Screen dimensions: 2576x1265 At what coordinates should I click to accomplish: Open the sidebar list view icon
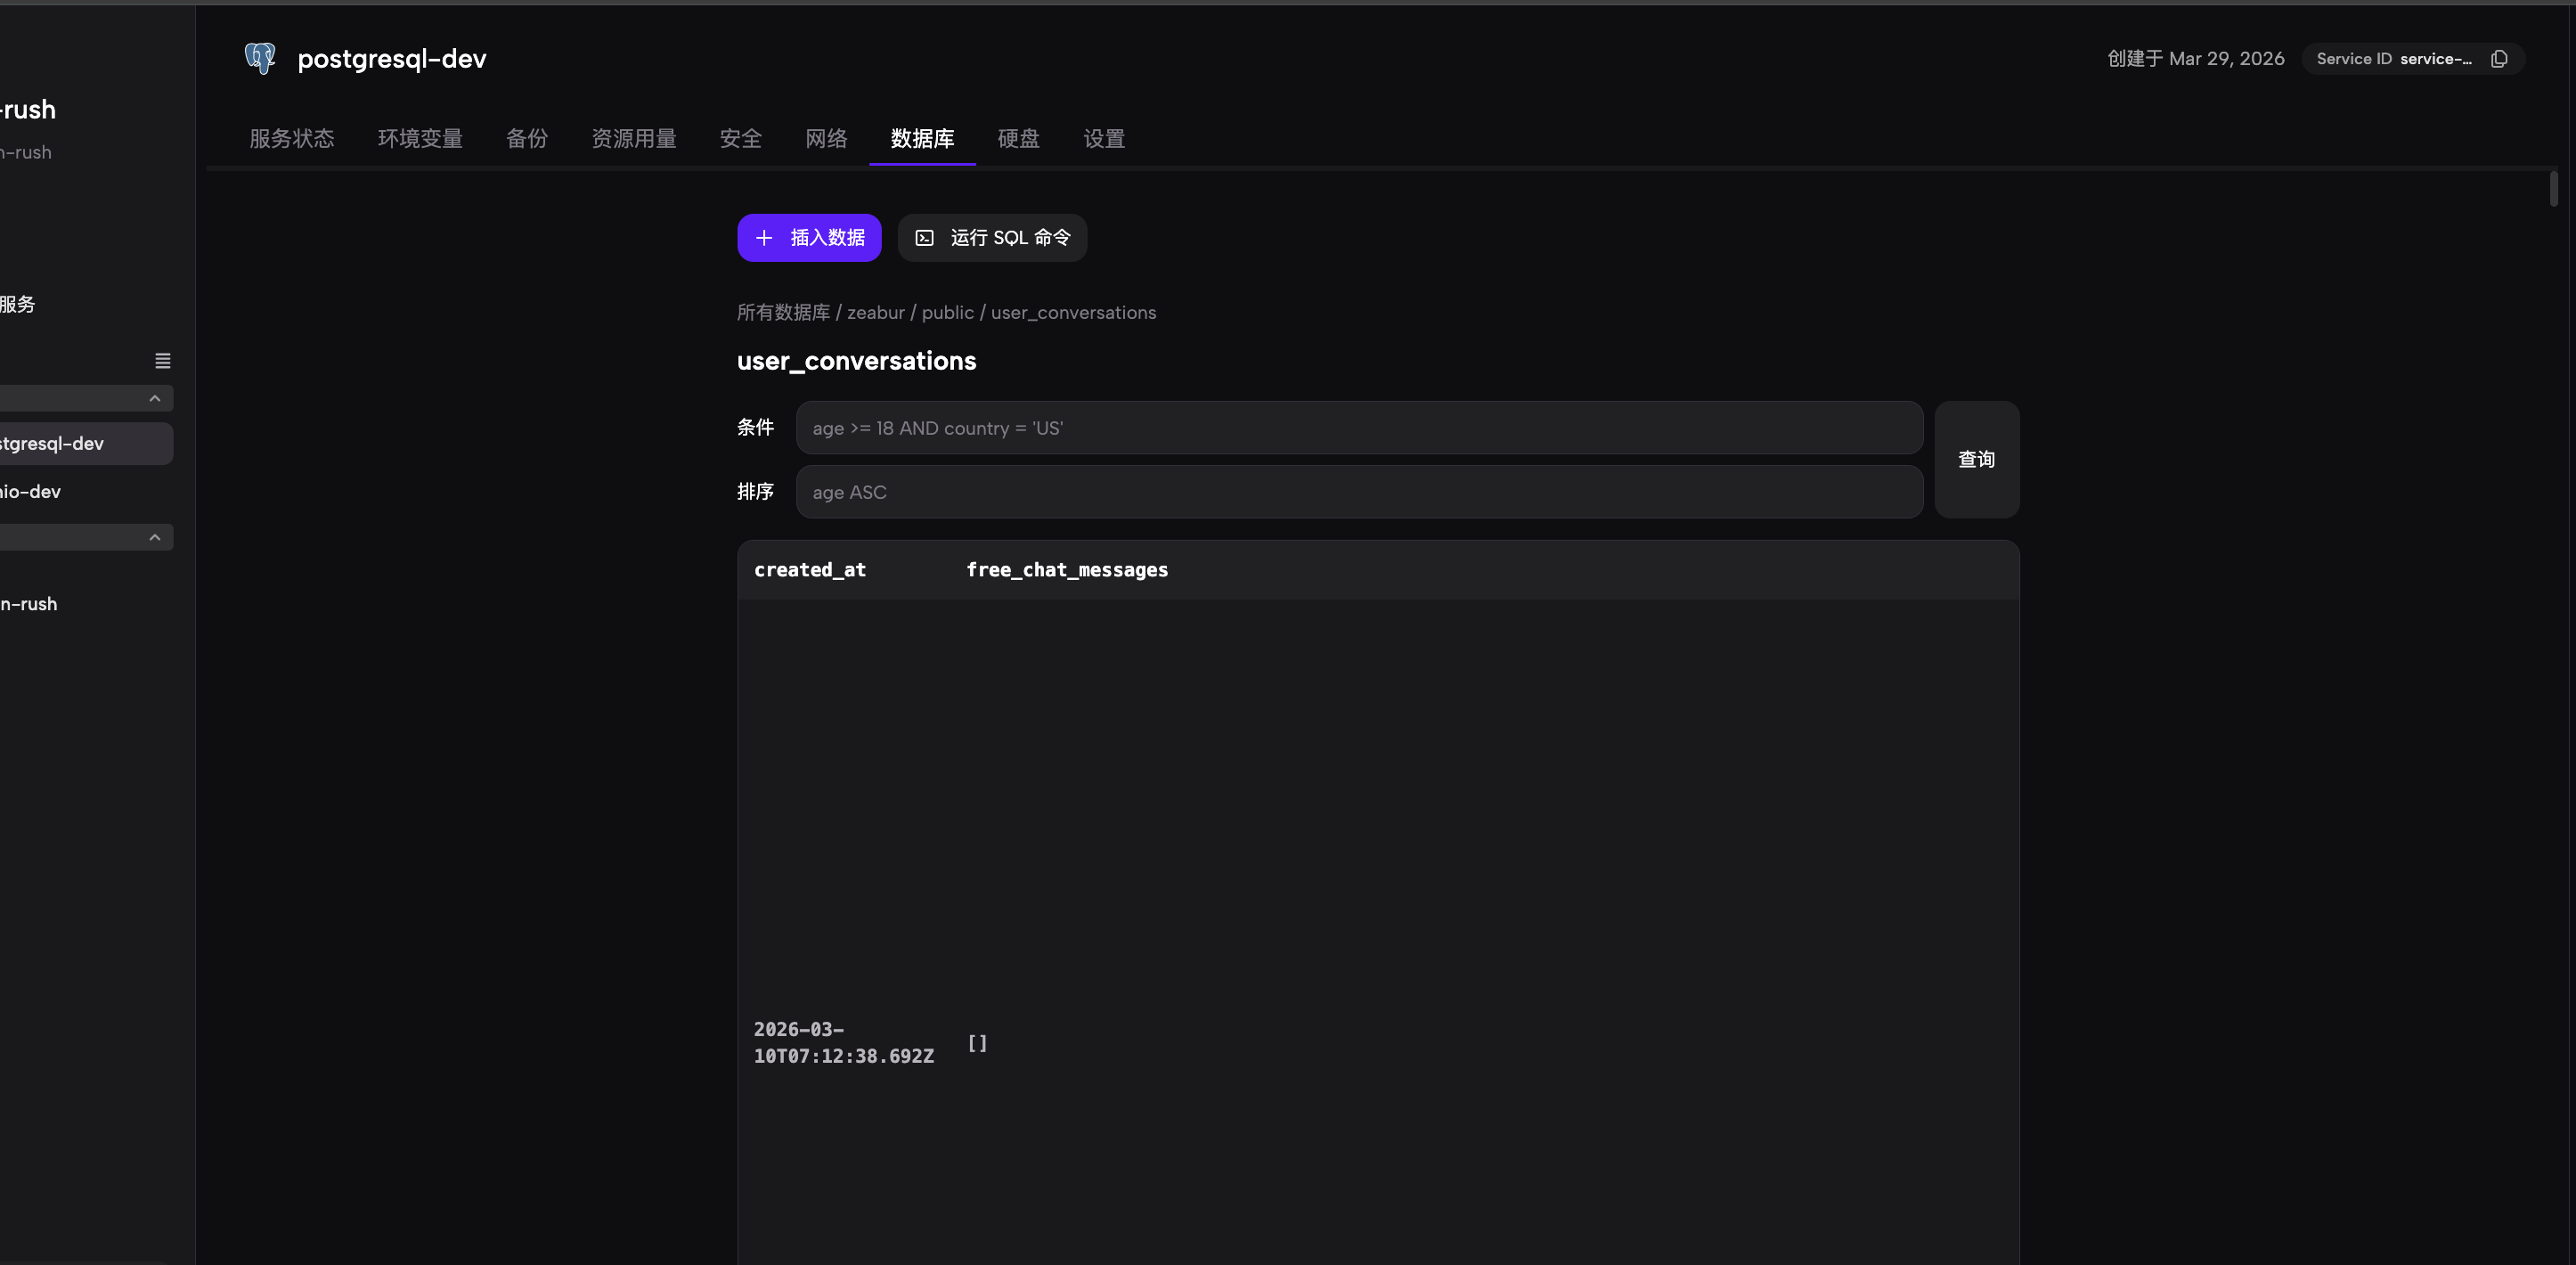pos(163,360)
